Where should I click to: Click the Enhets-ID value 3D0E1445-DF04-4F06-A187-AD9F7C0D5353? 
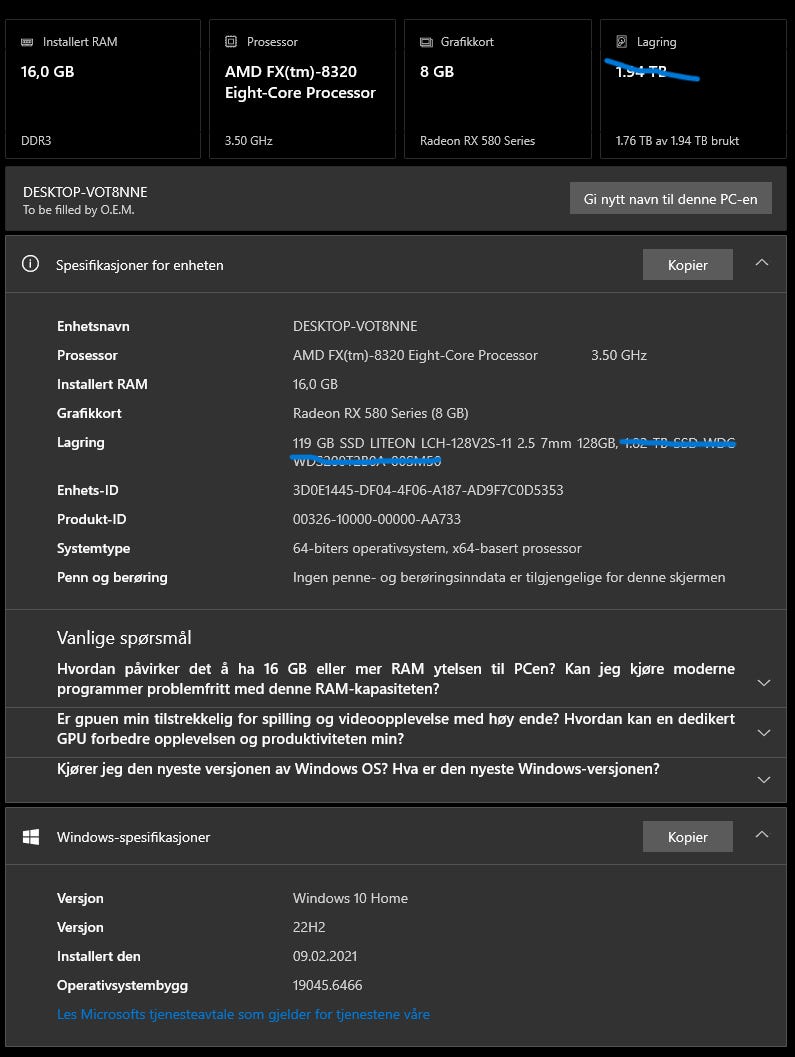(x=428, y=490)
